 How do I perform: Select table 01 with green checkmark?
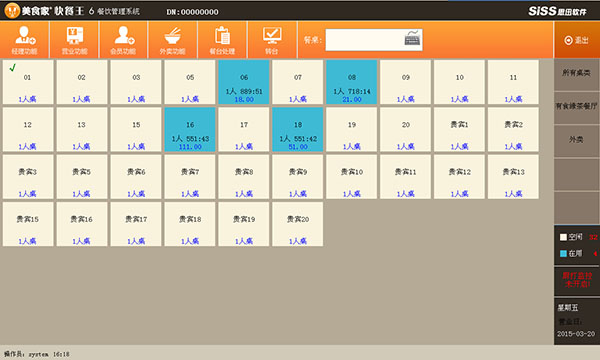pyautogui.click(x=28, y=82)
